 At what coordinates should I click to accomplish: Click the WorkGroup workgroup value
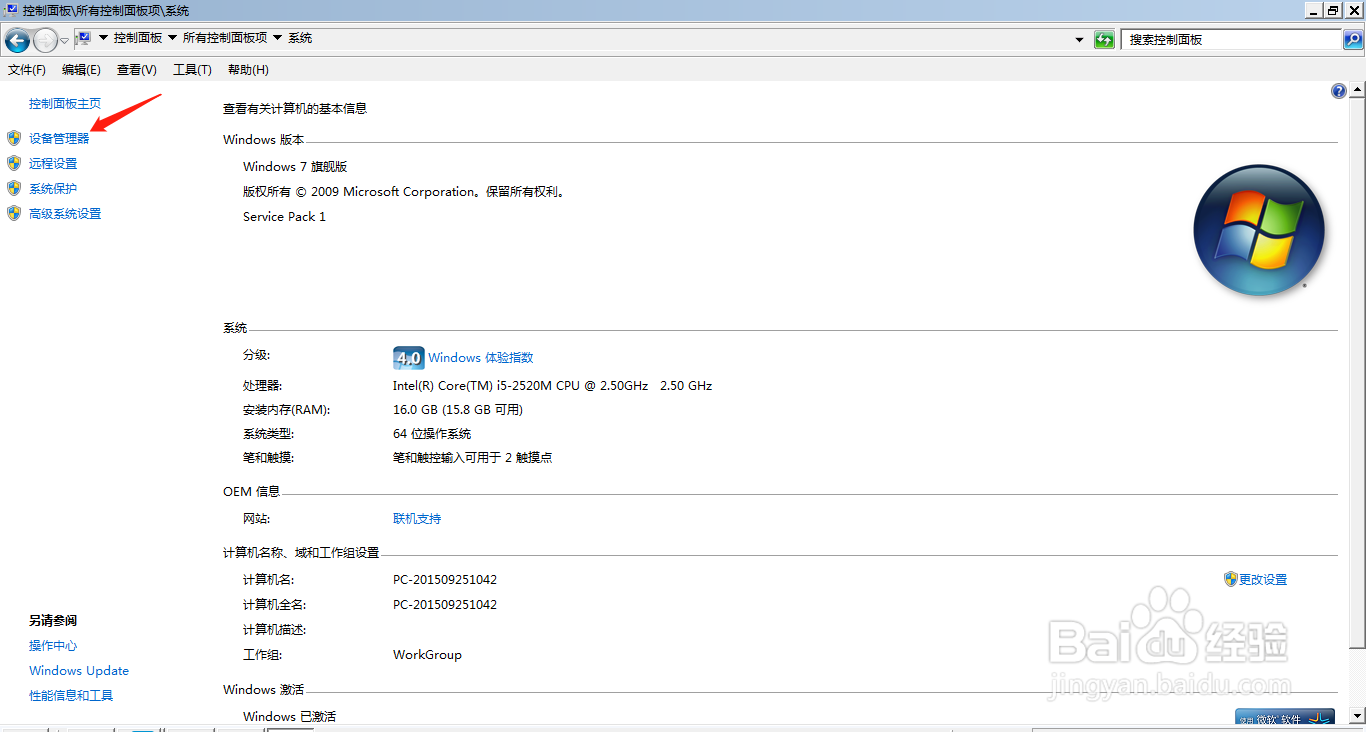427,655
